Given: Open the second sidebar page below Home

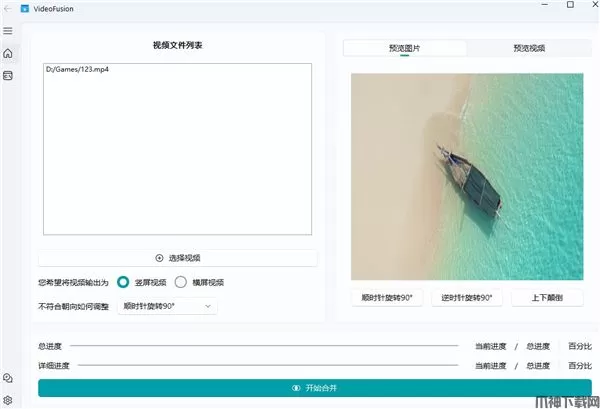Looking at the screenshot, I should (8, 75).
